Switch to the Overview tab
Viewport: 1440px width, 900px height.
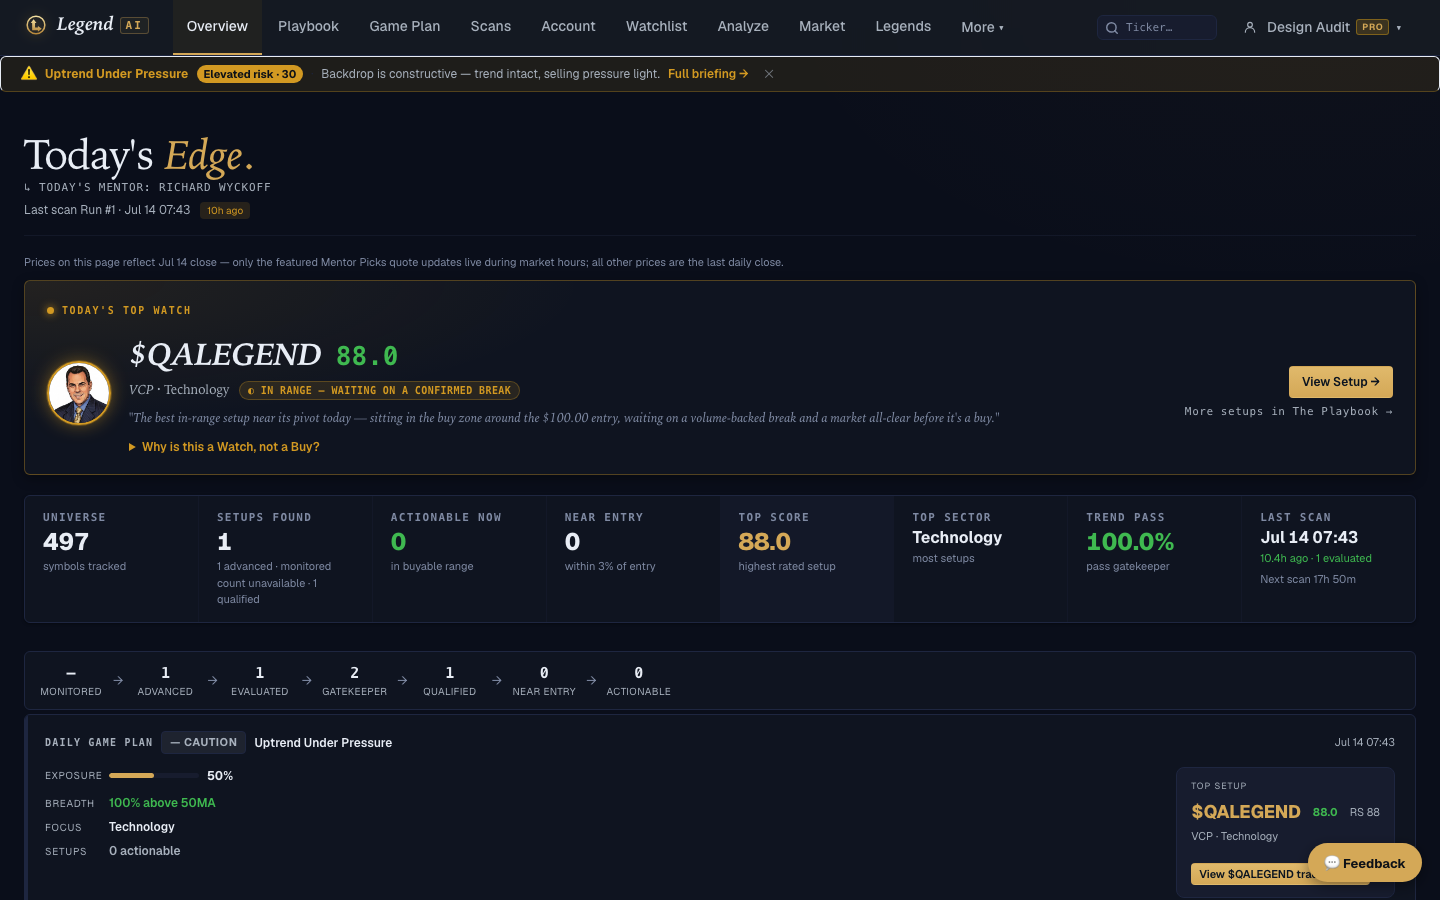click(x=217, y=26)
